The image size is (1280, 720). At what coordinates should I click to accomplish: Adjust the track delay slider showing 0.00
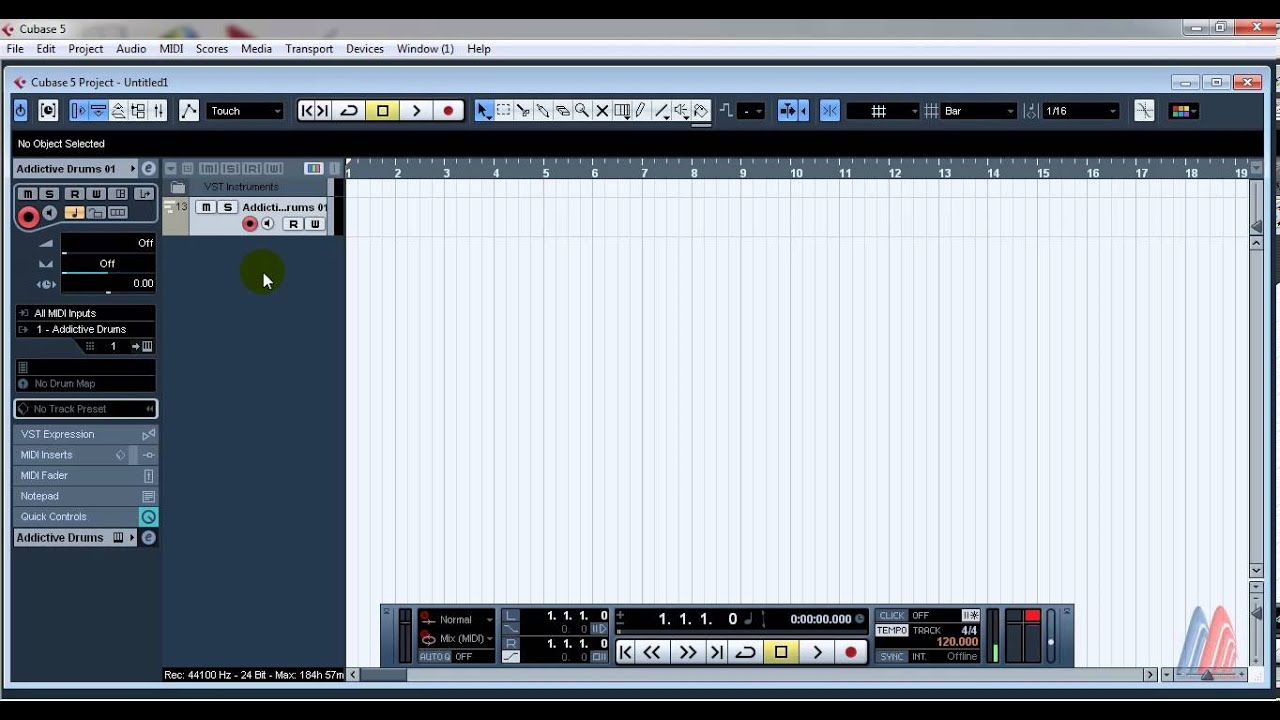pos(108,284)
